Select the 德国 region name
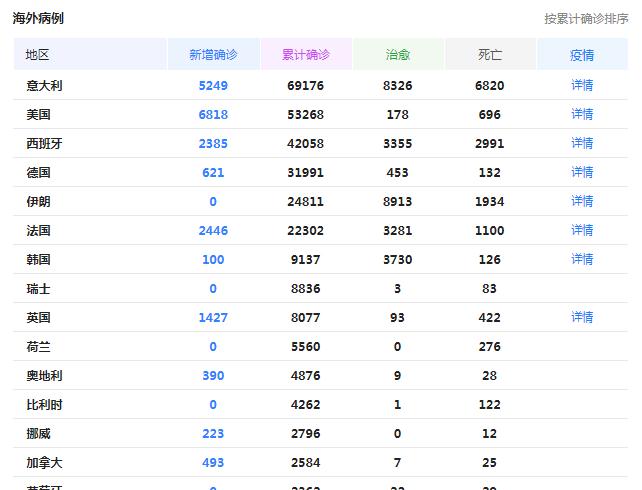The image size is (642, 490). pos(38,173)
